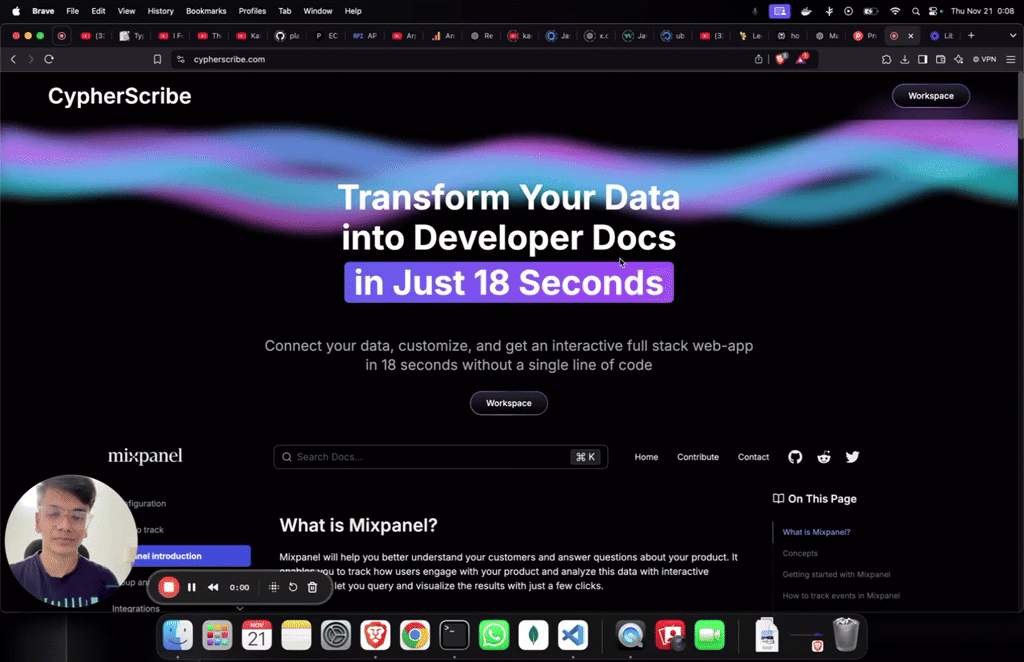The width and height of the screenshot is (1024, 662).
Task: Open the Leo AI sparkle icon
Action: coord(958,59)
